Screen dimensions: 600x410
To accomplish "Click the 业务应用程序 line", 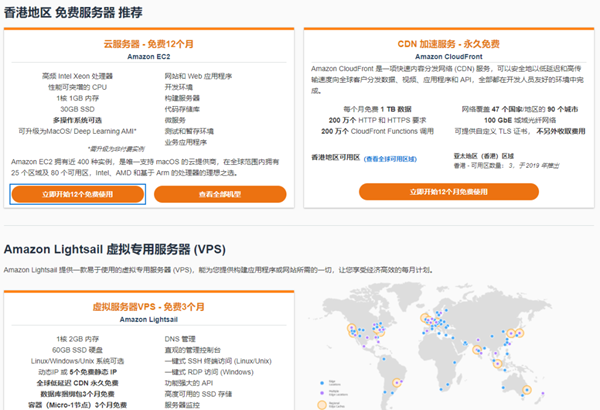I will (186, 142).
